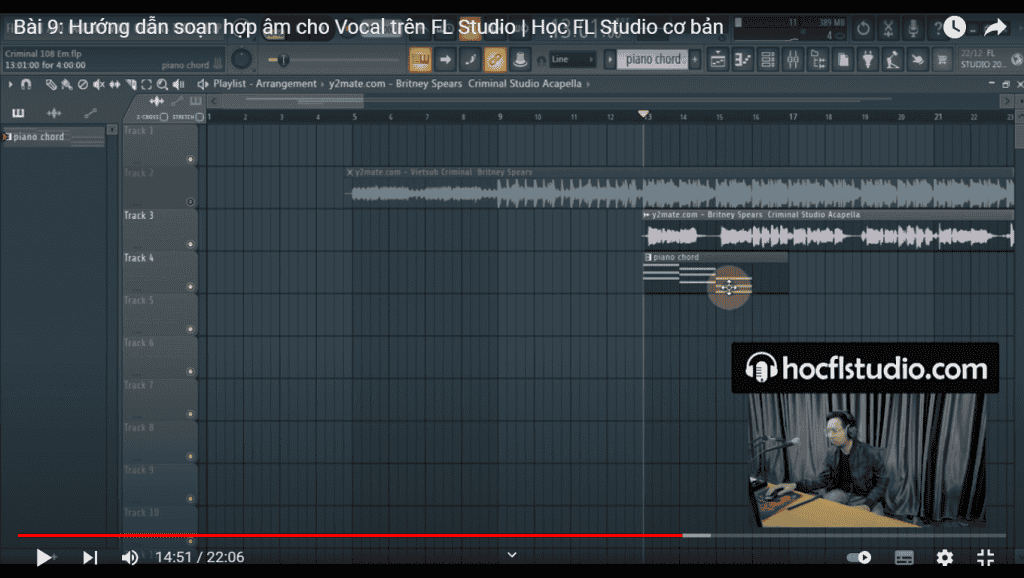Click the tempo tapper icon
The width and height of the screenshot is (1024, 578).
click(893, 60)
